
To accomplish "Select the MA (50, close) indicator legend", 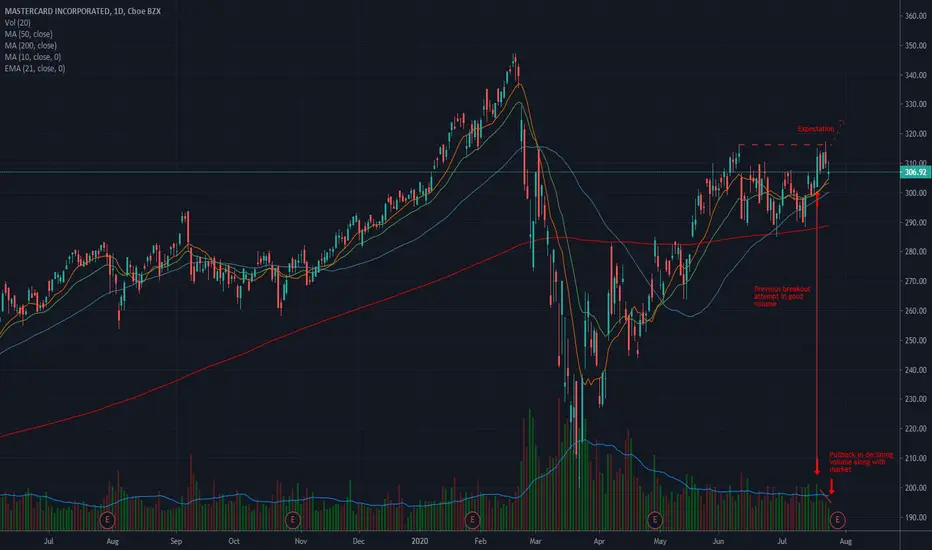I will pos(28,34).
